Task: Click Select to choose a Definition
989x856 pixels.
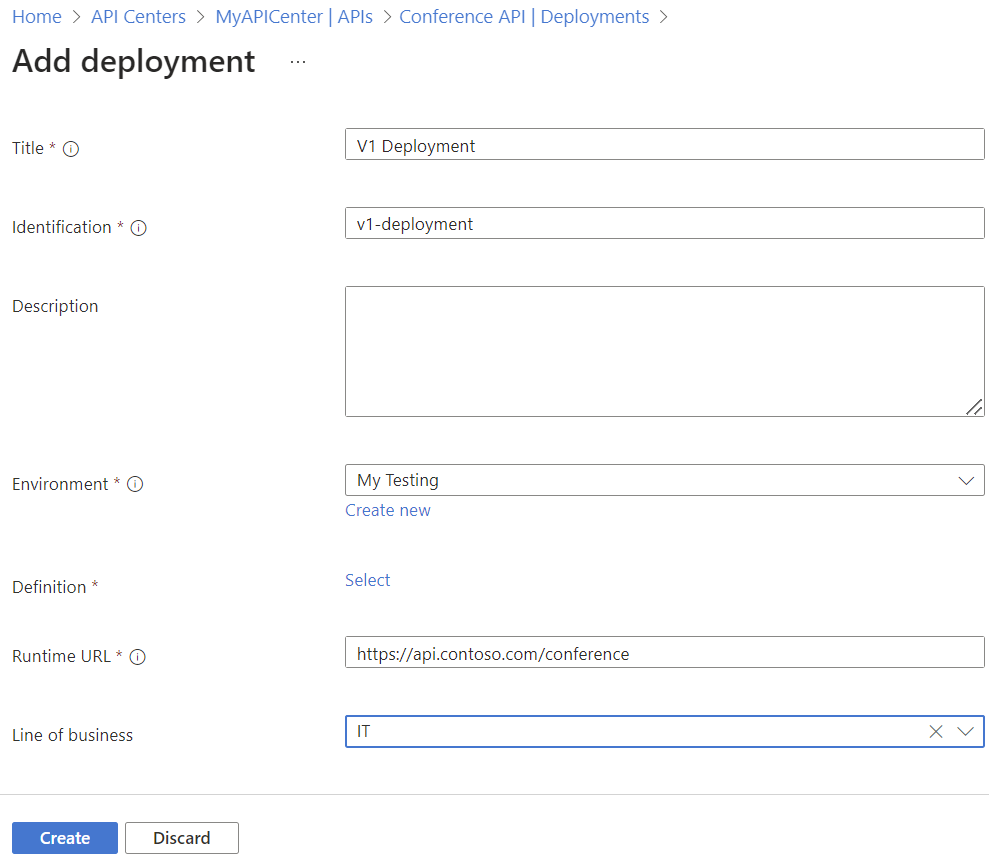Action: click(x=367, y=580)
